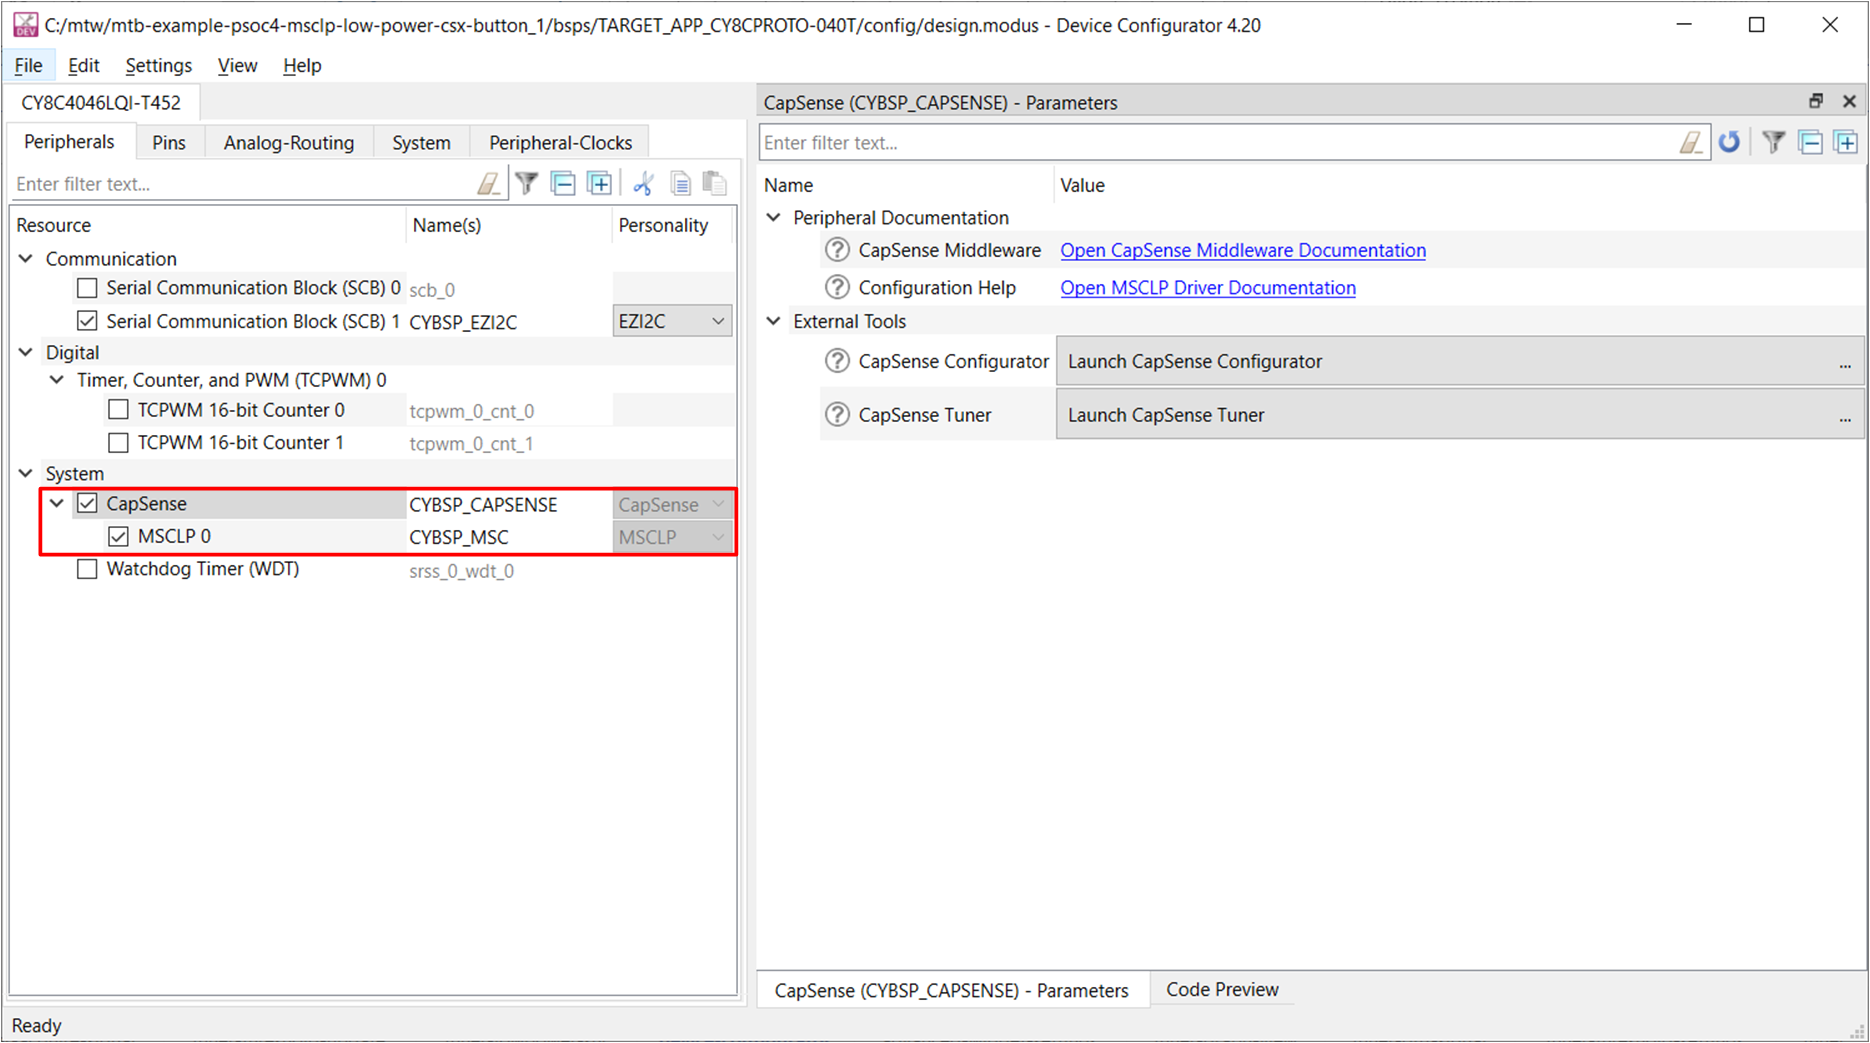Image resolution: width=1870 pixels, height=1043 pixels.
Task: Clear the resource filter text with eraser icon
Action: (488, 184)
